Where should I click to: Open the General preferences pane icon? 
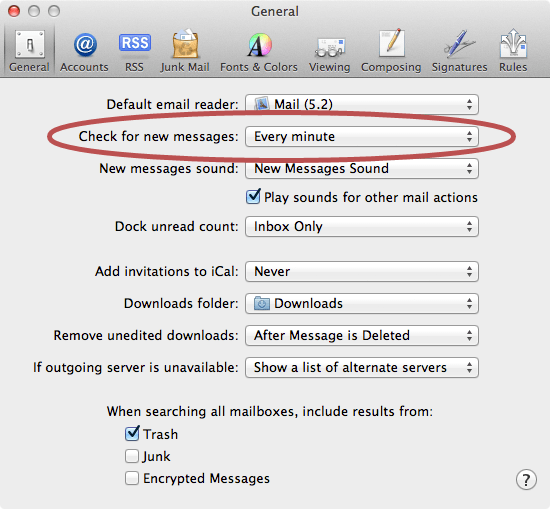click(29, 51)
